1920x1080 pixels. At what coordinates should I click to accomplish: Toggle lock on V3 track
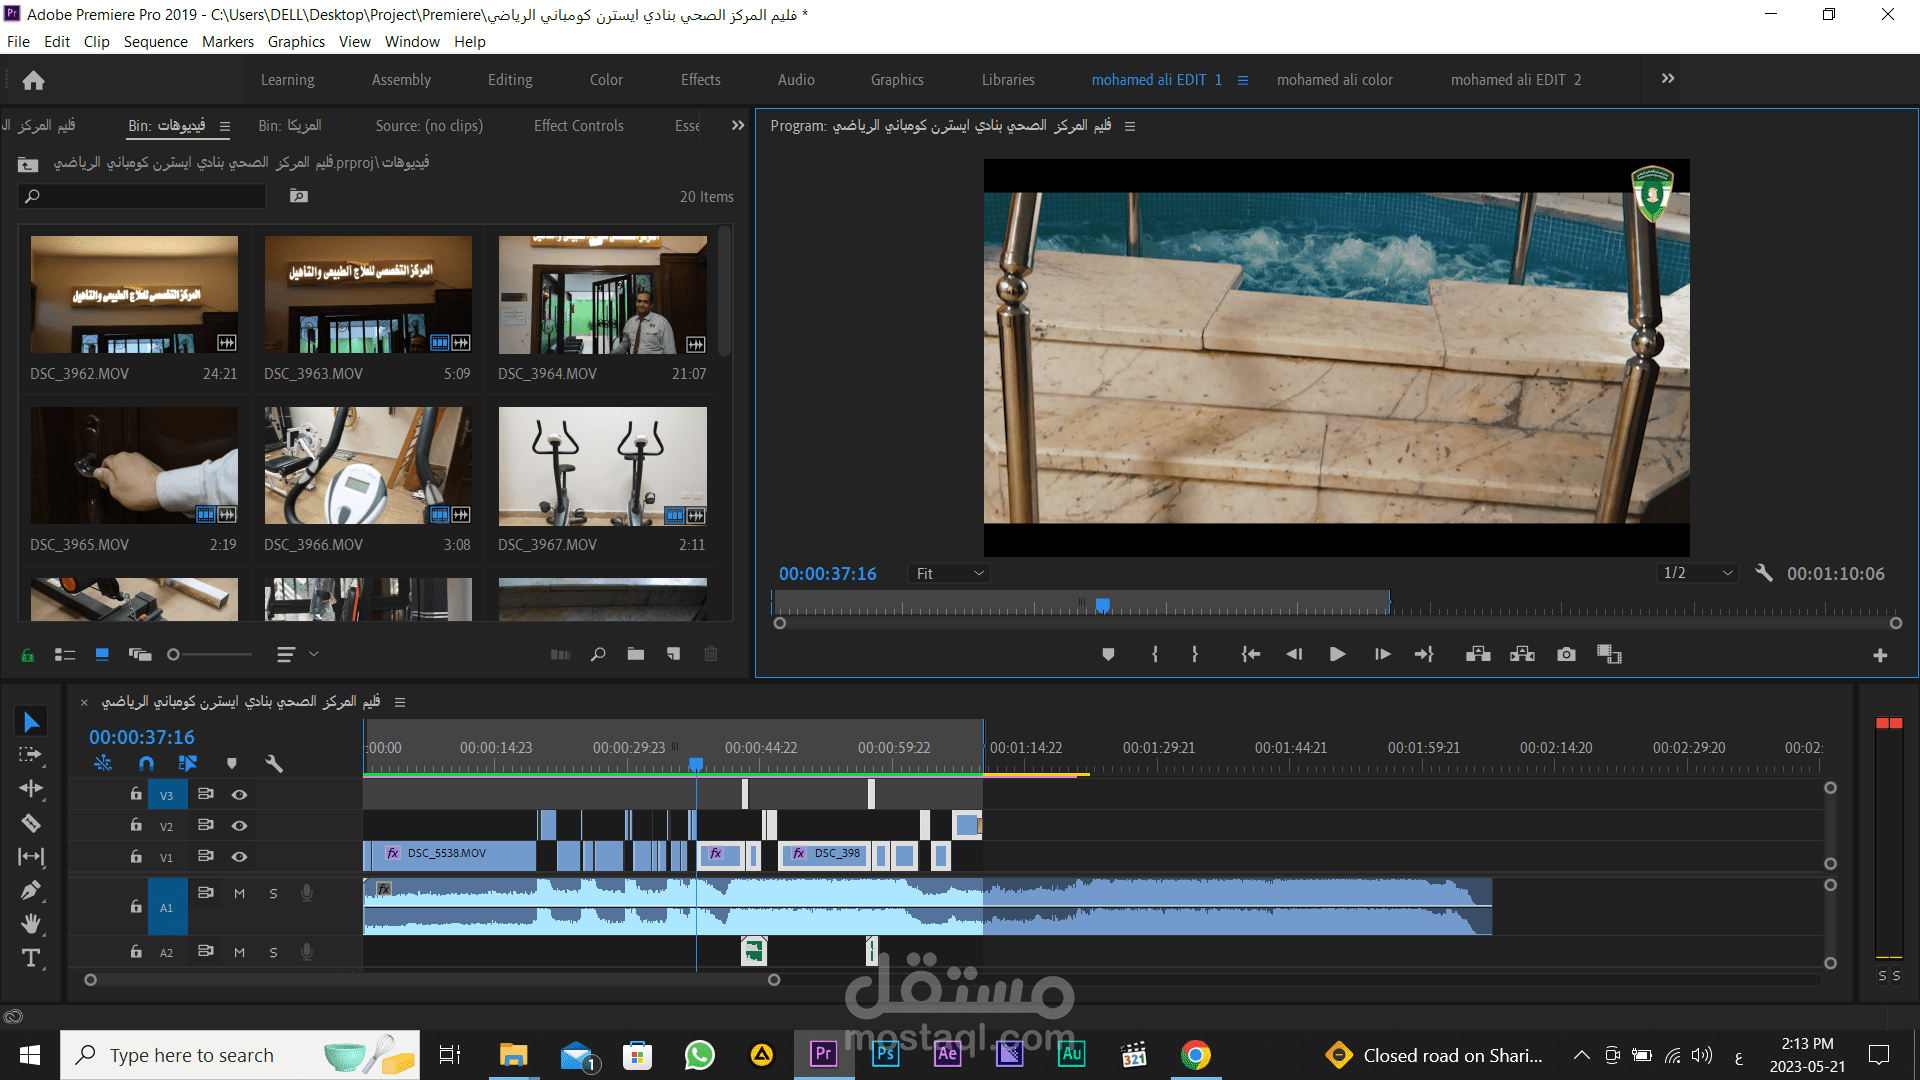pos(136,794)
